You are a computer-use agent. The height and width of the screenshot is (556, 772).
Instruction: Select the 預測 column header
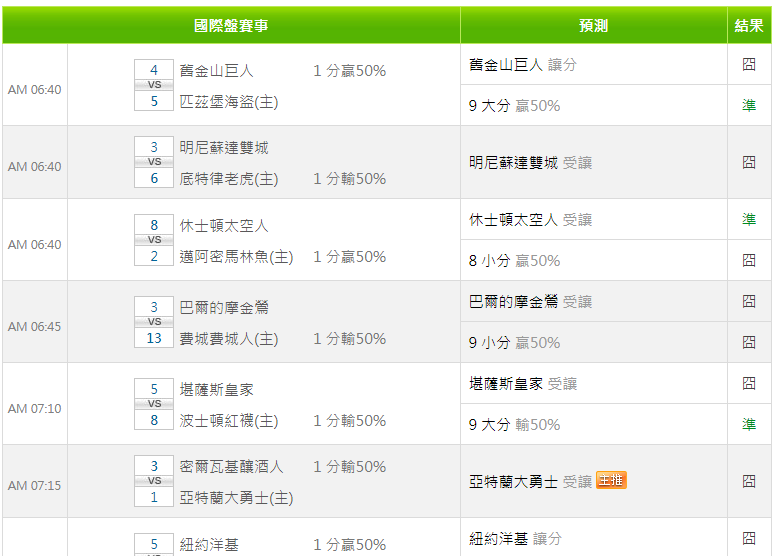click(593, 26)
